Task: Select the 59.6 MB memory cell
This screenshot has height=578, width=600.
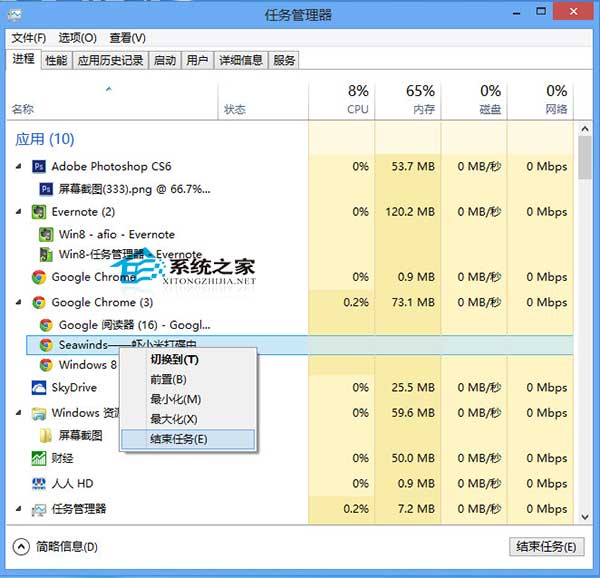Action: coord(413,413)
